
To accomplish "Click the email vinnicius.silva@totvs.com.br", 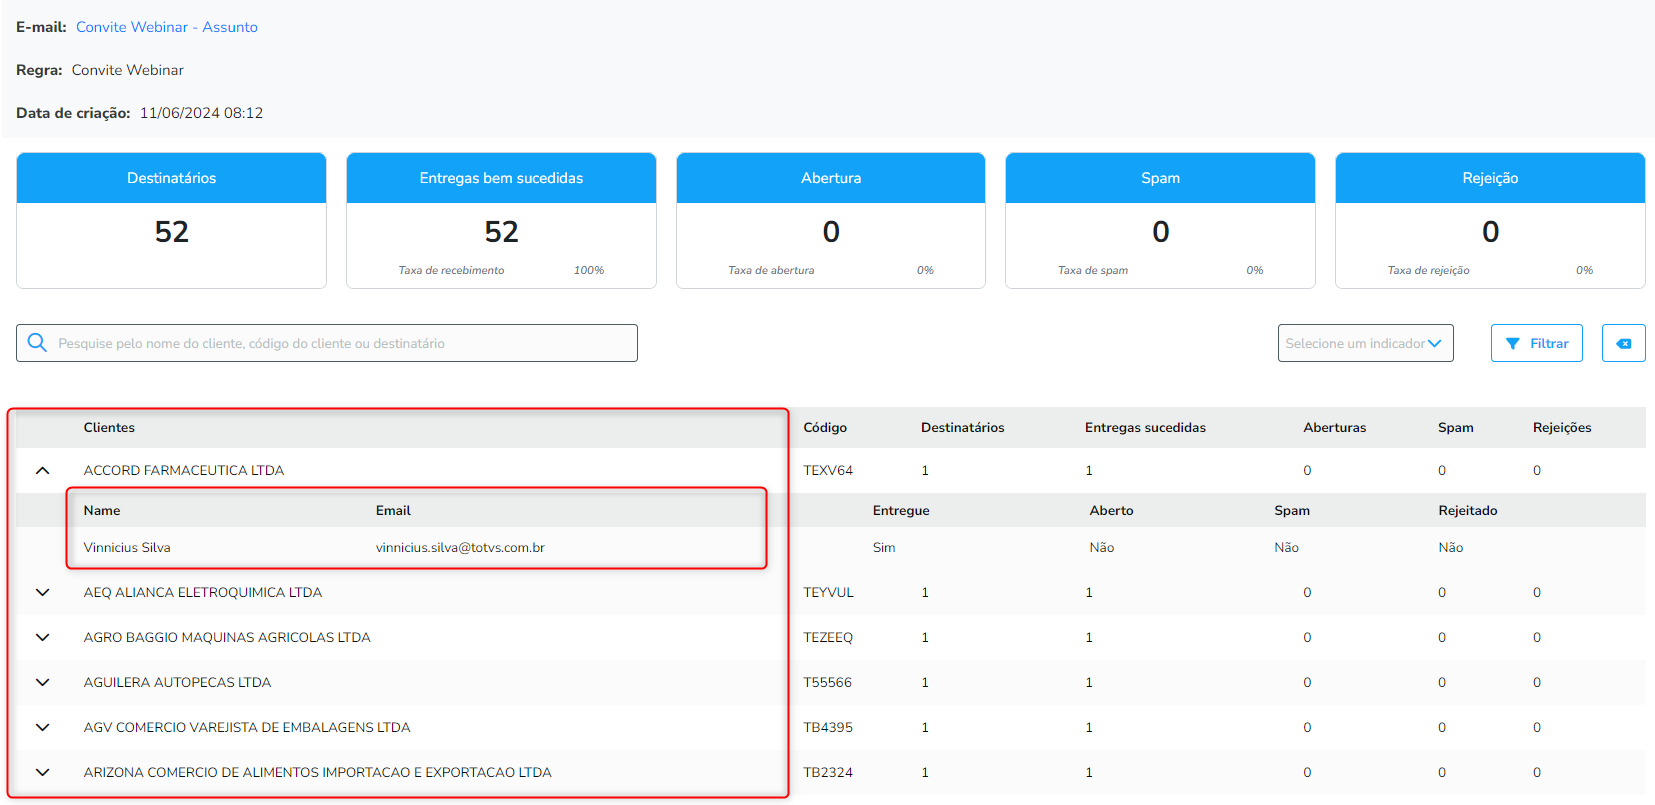I will tap(460, 547).
